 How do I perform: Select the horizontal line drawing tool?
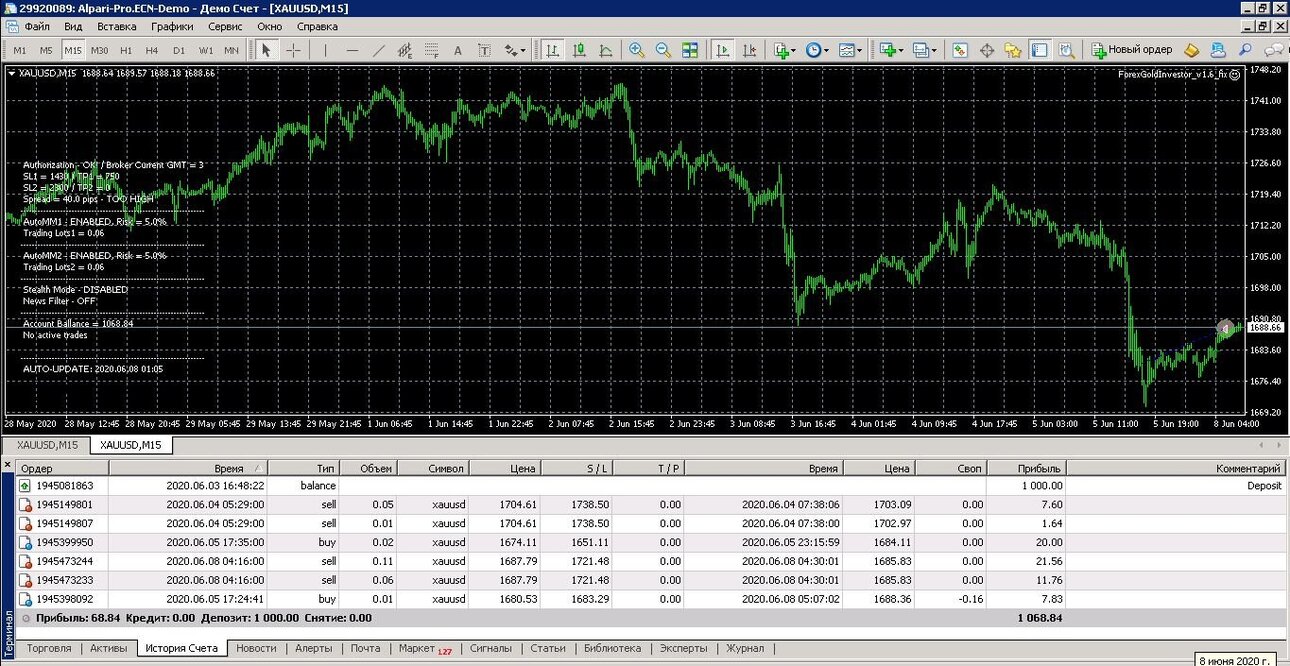click(352, 50)
